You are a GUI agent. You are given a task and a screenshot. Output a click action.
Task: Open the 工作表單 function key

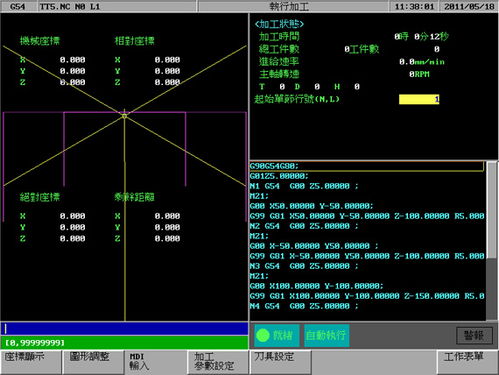click(x=467, y=362)
